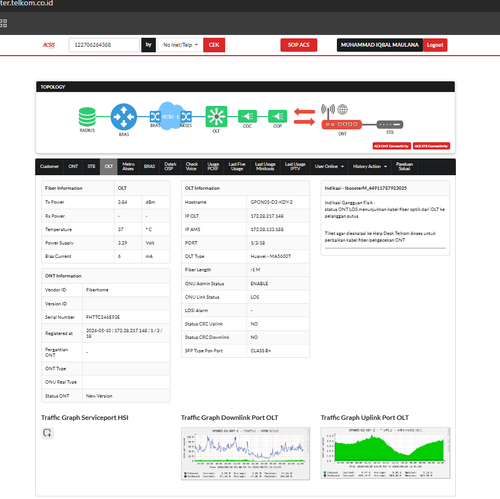Click the IP OLT value 172.28.217.148

tap(267, 216)
